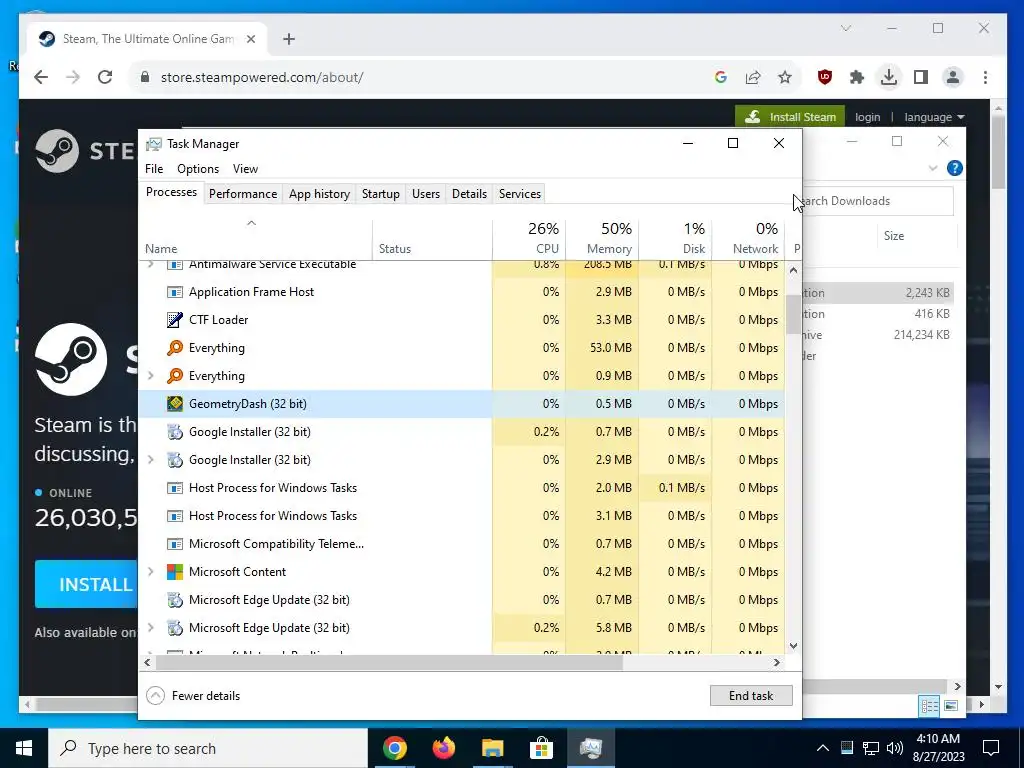Click the Steam login link
The width and height of the screenshot is (1024, 768).
point(867,117)
